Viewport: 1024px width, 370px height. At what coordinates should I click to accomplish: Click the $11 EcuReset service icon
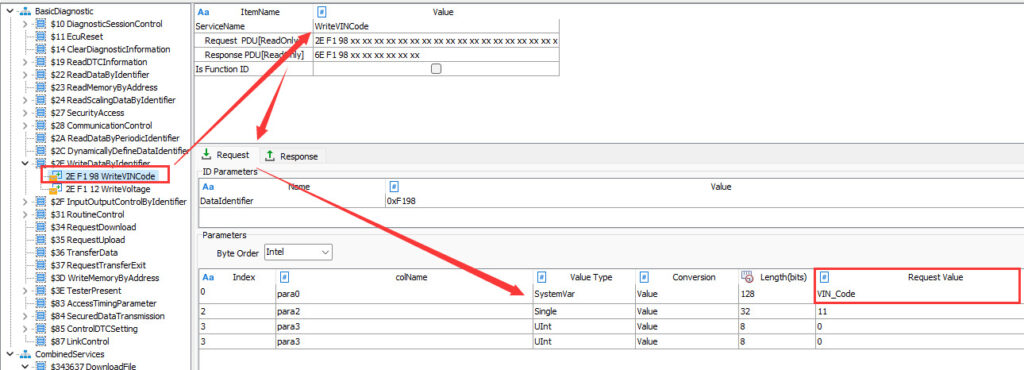(40, 37)
